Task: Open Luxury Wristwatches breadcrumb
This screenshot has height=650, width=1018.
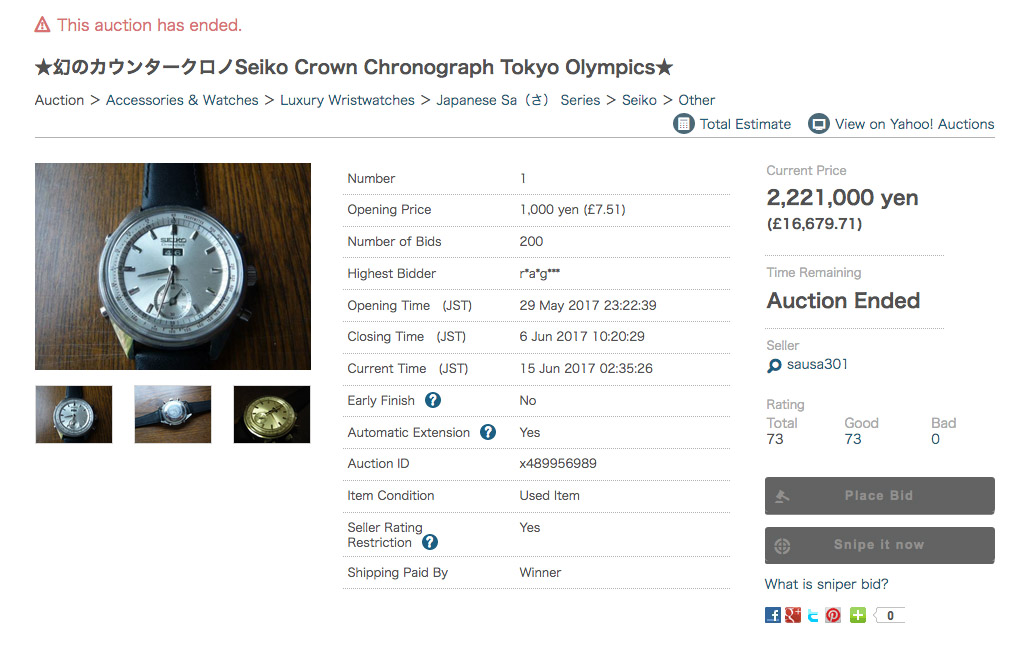Action: coord(347,100)
